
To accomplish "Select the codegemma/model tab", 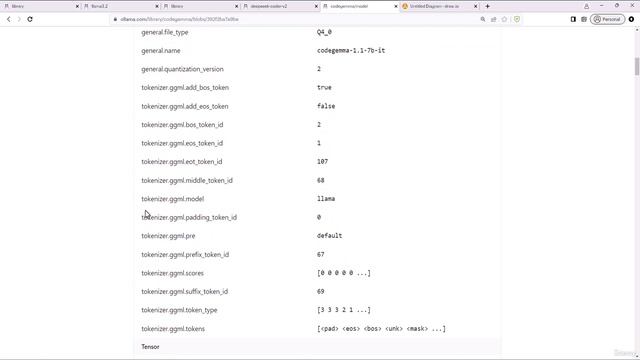I will tap(359, 6).
